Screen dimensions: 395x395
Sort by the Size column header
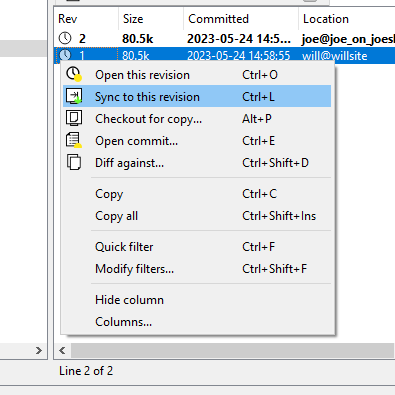[x=151, y=19]
